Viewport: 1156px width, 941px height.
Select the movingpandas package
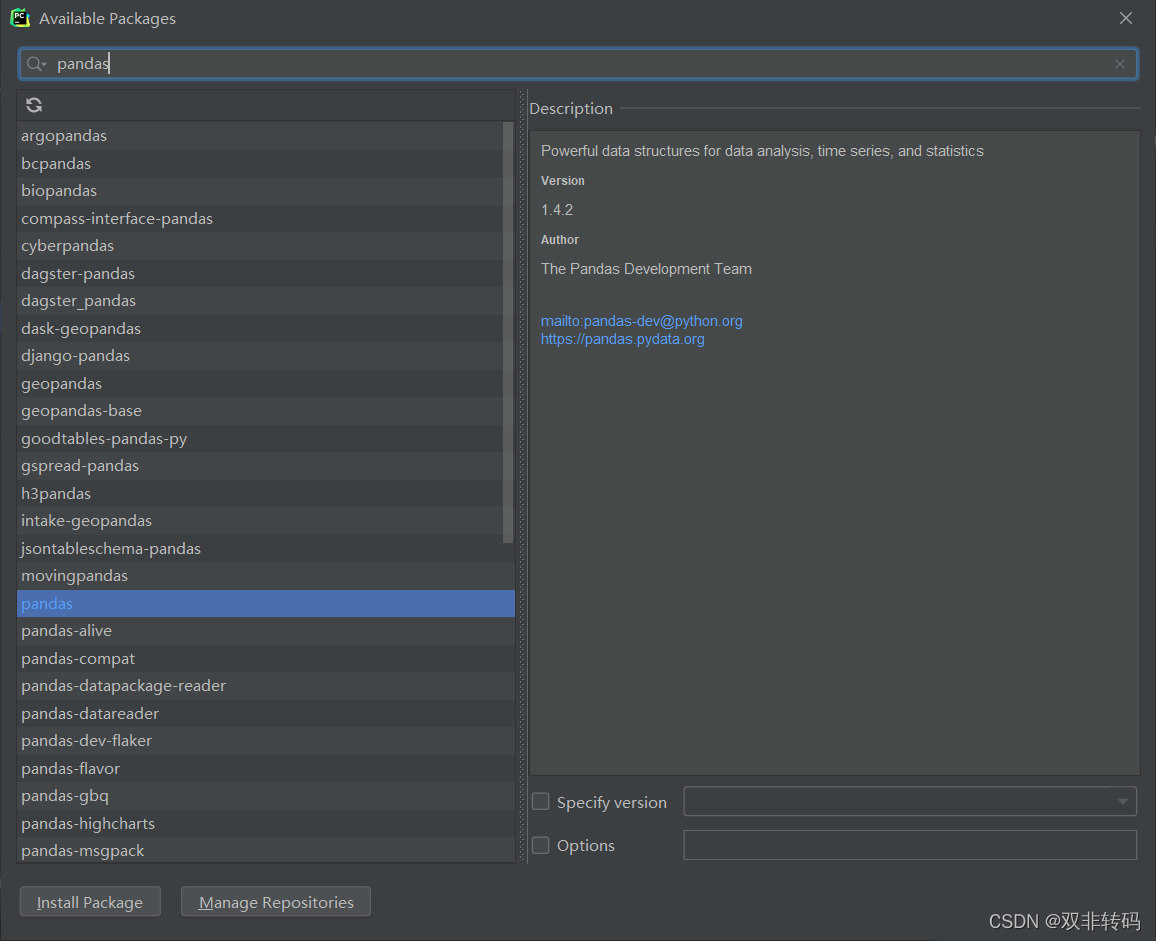tap(265, 576)
